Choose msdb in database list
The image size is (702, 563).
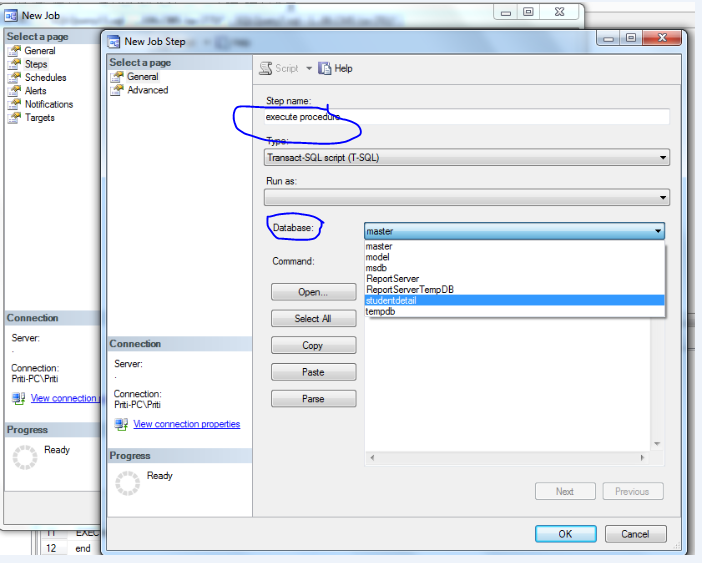pos(514,268)
